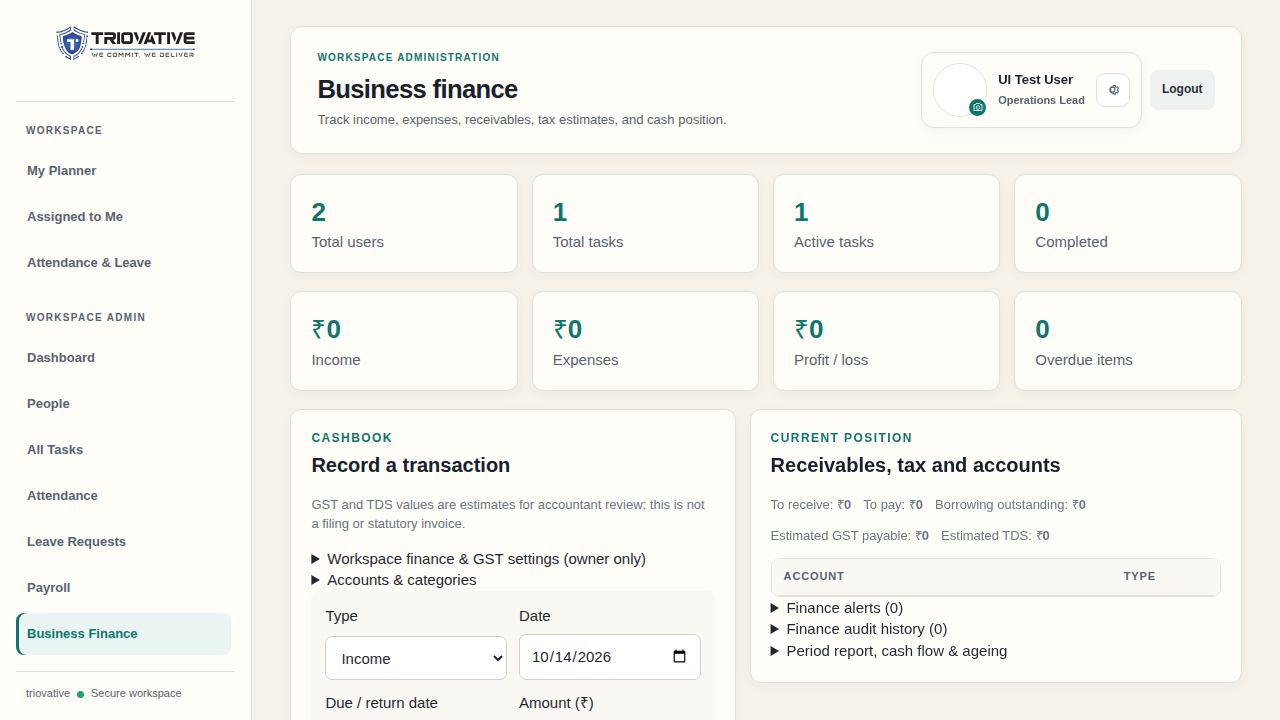
Task: Click the Profit / loss card
Action: click(x=886, y=341)
